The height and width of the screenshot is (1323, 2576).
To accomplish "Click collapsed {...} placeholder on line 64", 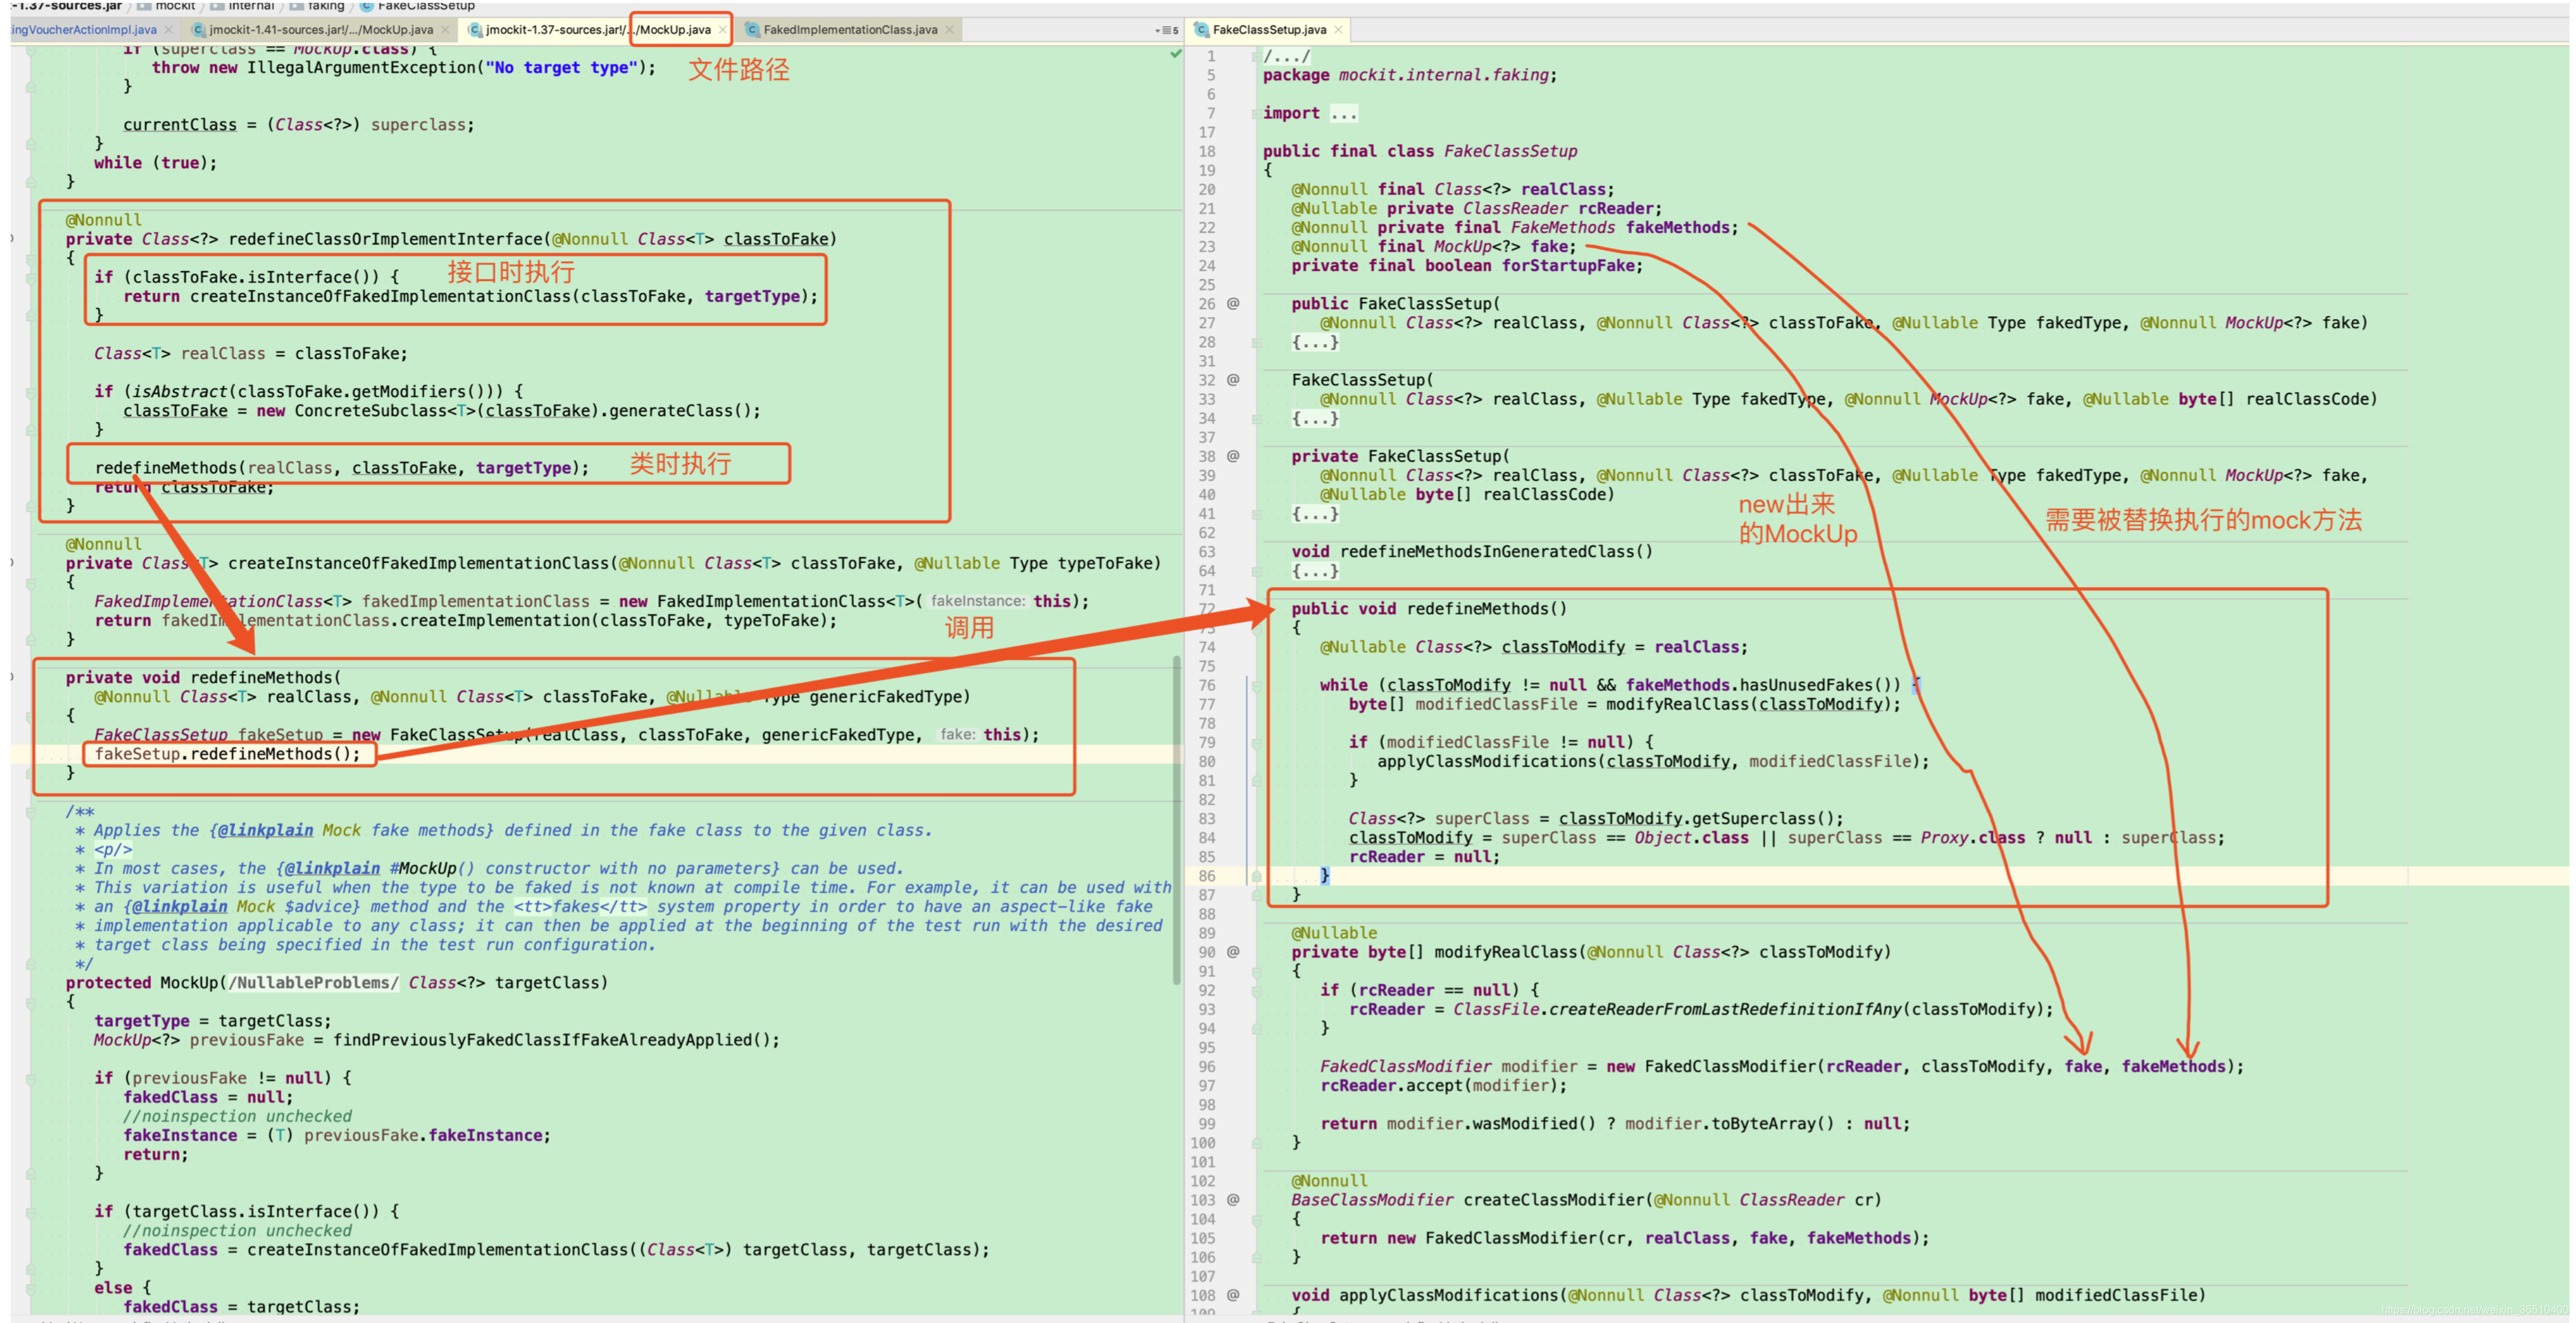I will pos(1315,571).
